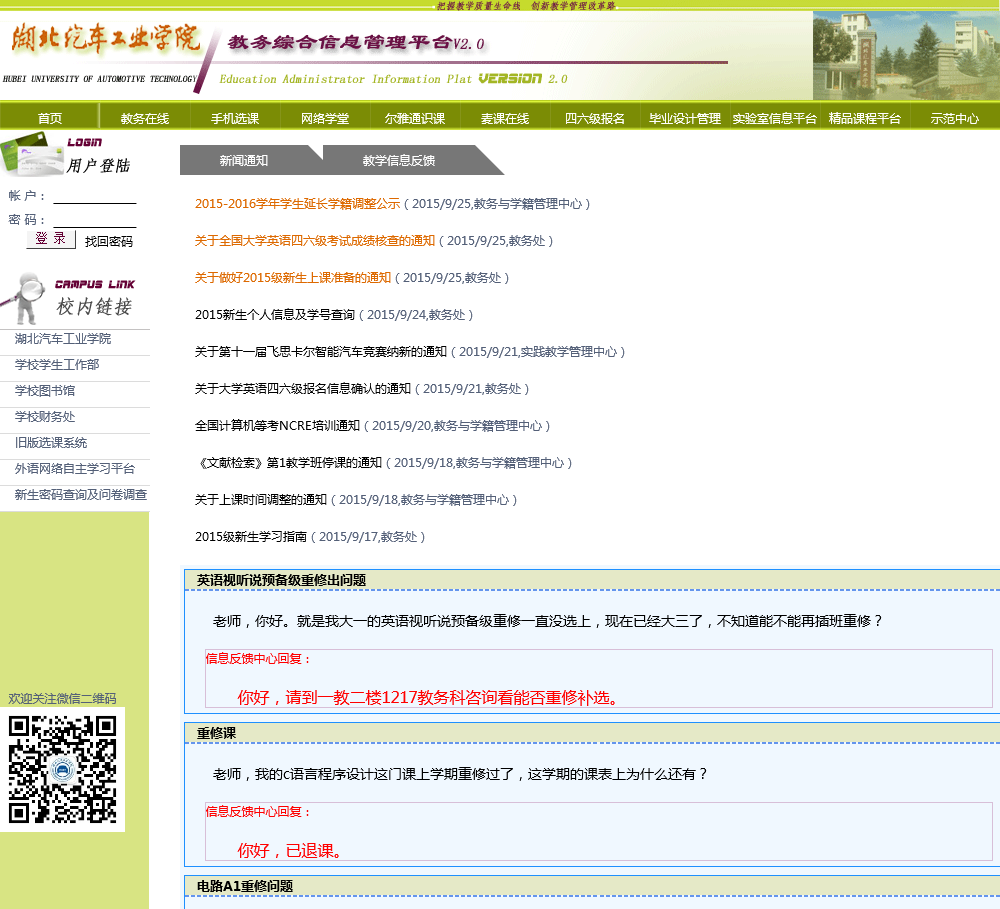Open the 2015级新生学习指南 notice
The height and width of the screenshot is (909, 1000).
(251, 536)
